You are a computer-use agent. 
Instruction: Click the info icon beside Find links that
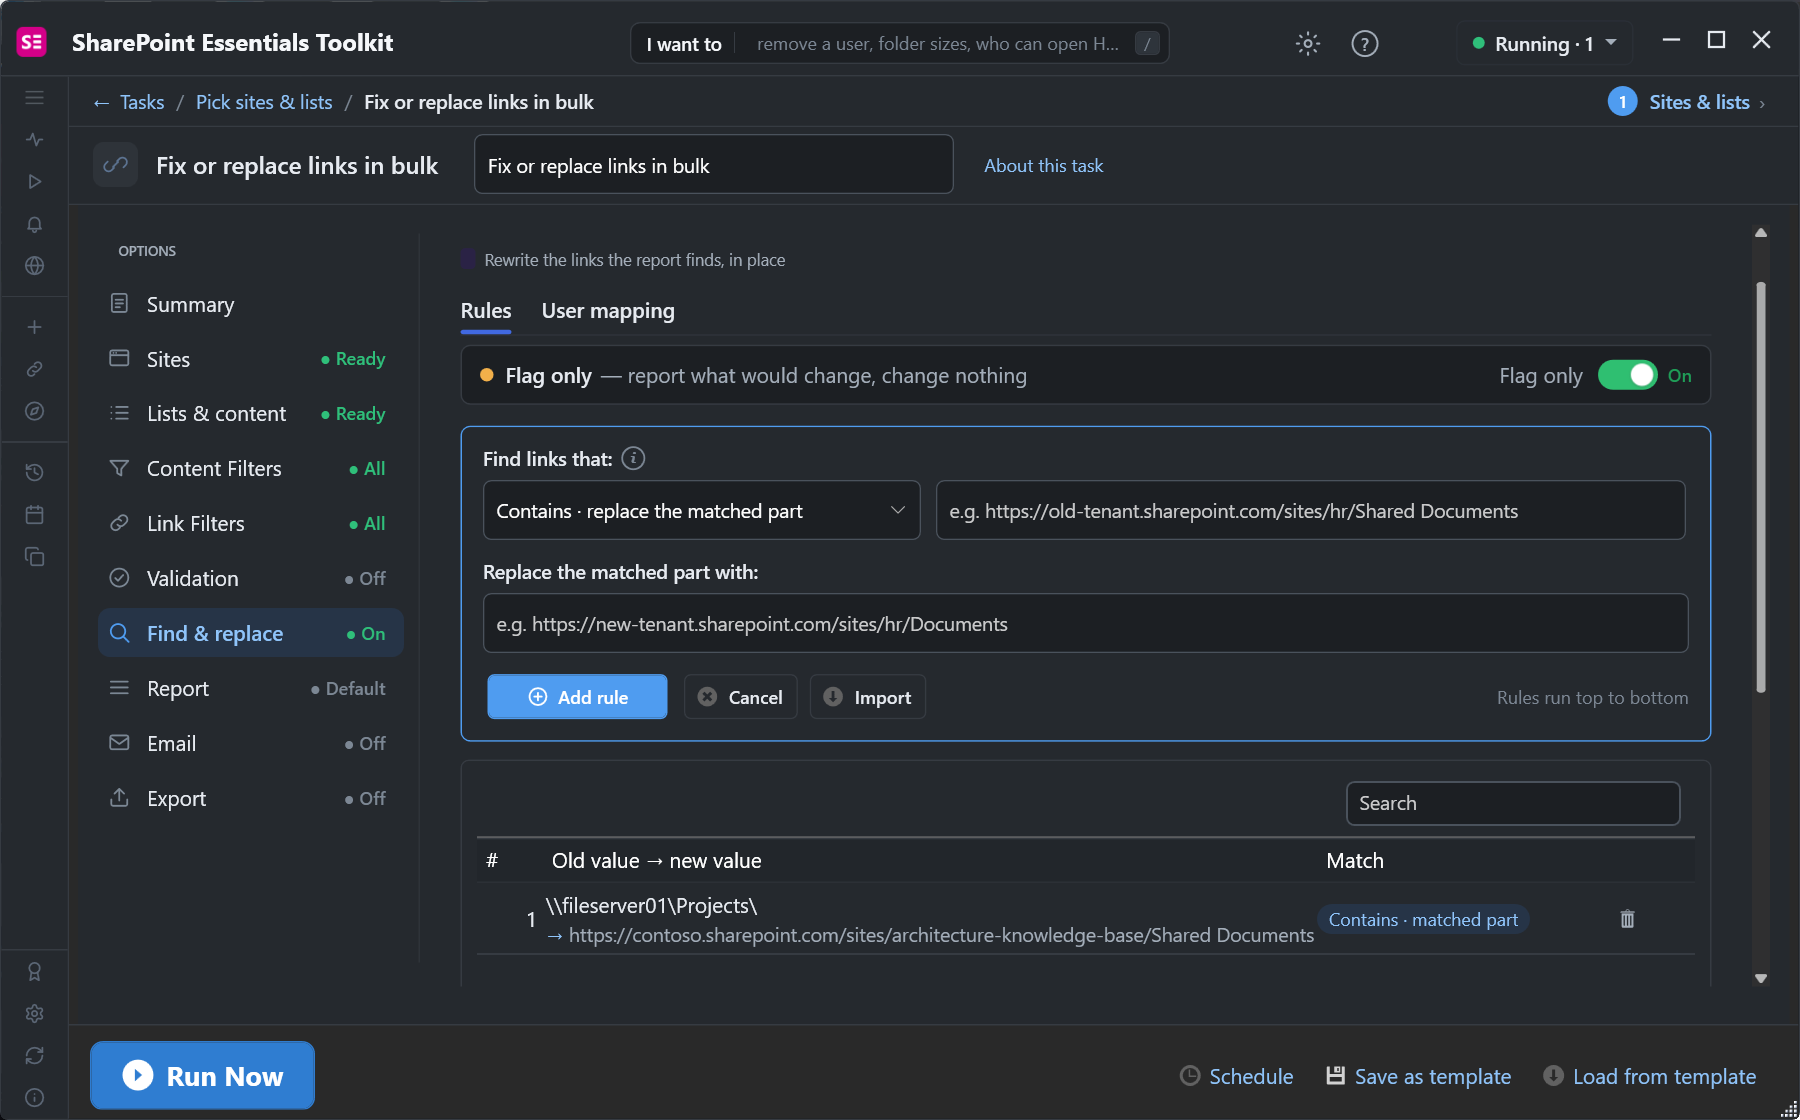633,458
